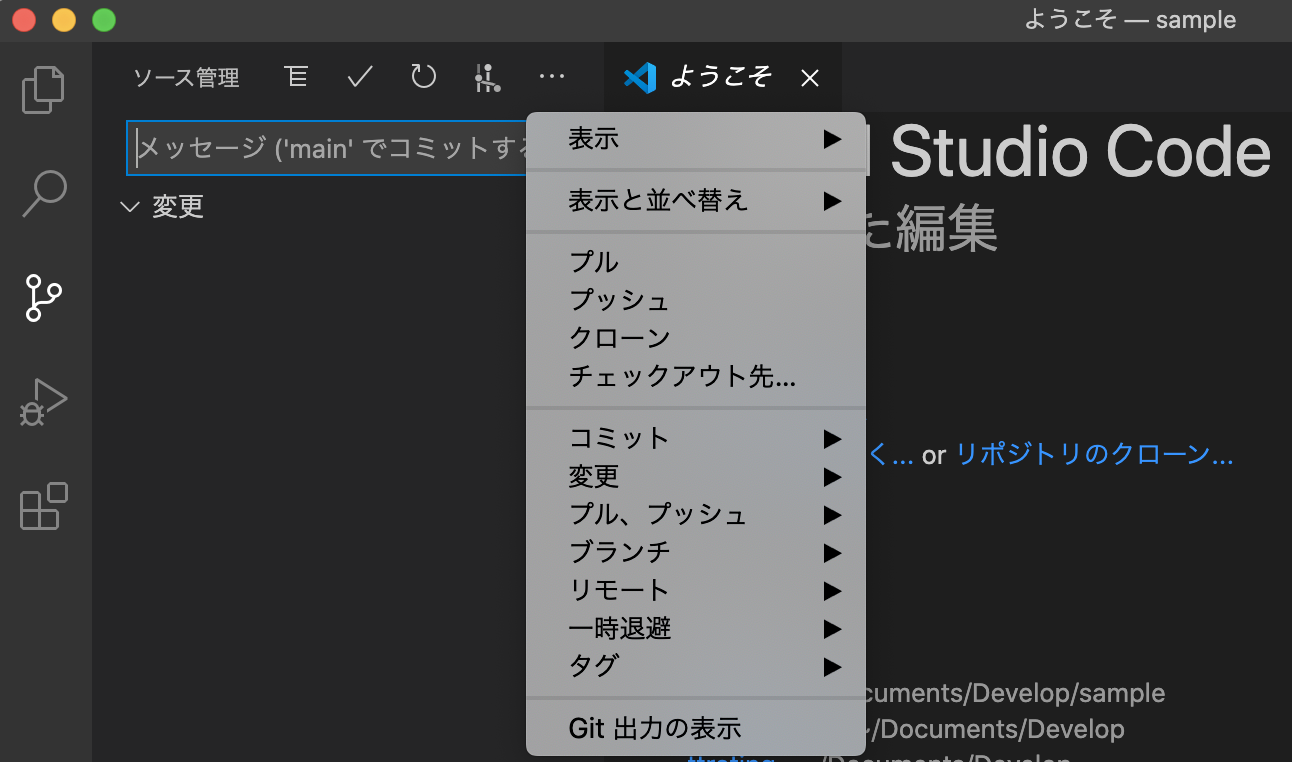Click the yellow minimize traffic light
Screen dimensions: 1292x762
tap(62, 18)
